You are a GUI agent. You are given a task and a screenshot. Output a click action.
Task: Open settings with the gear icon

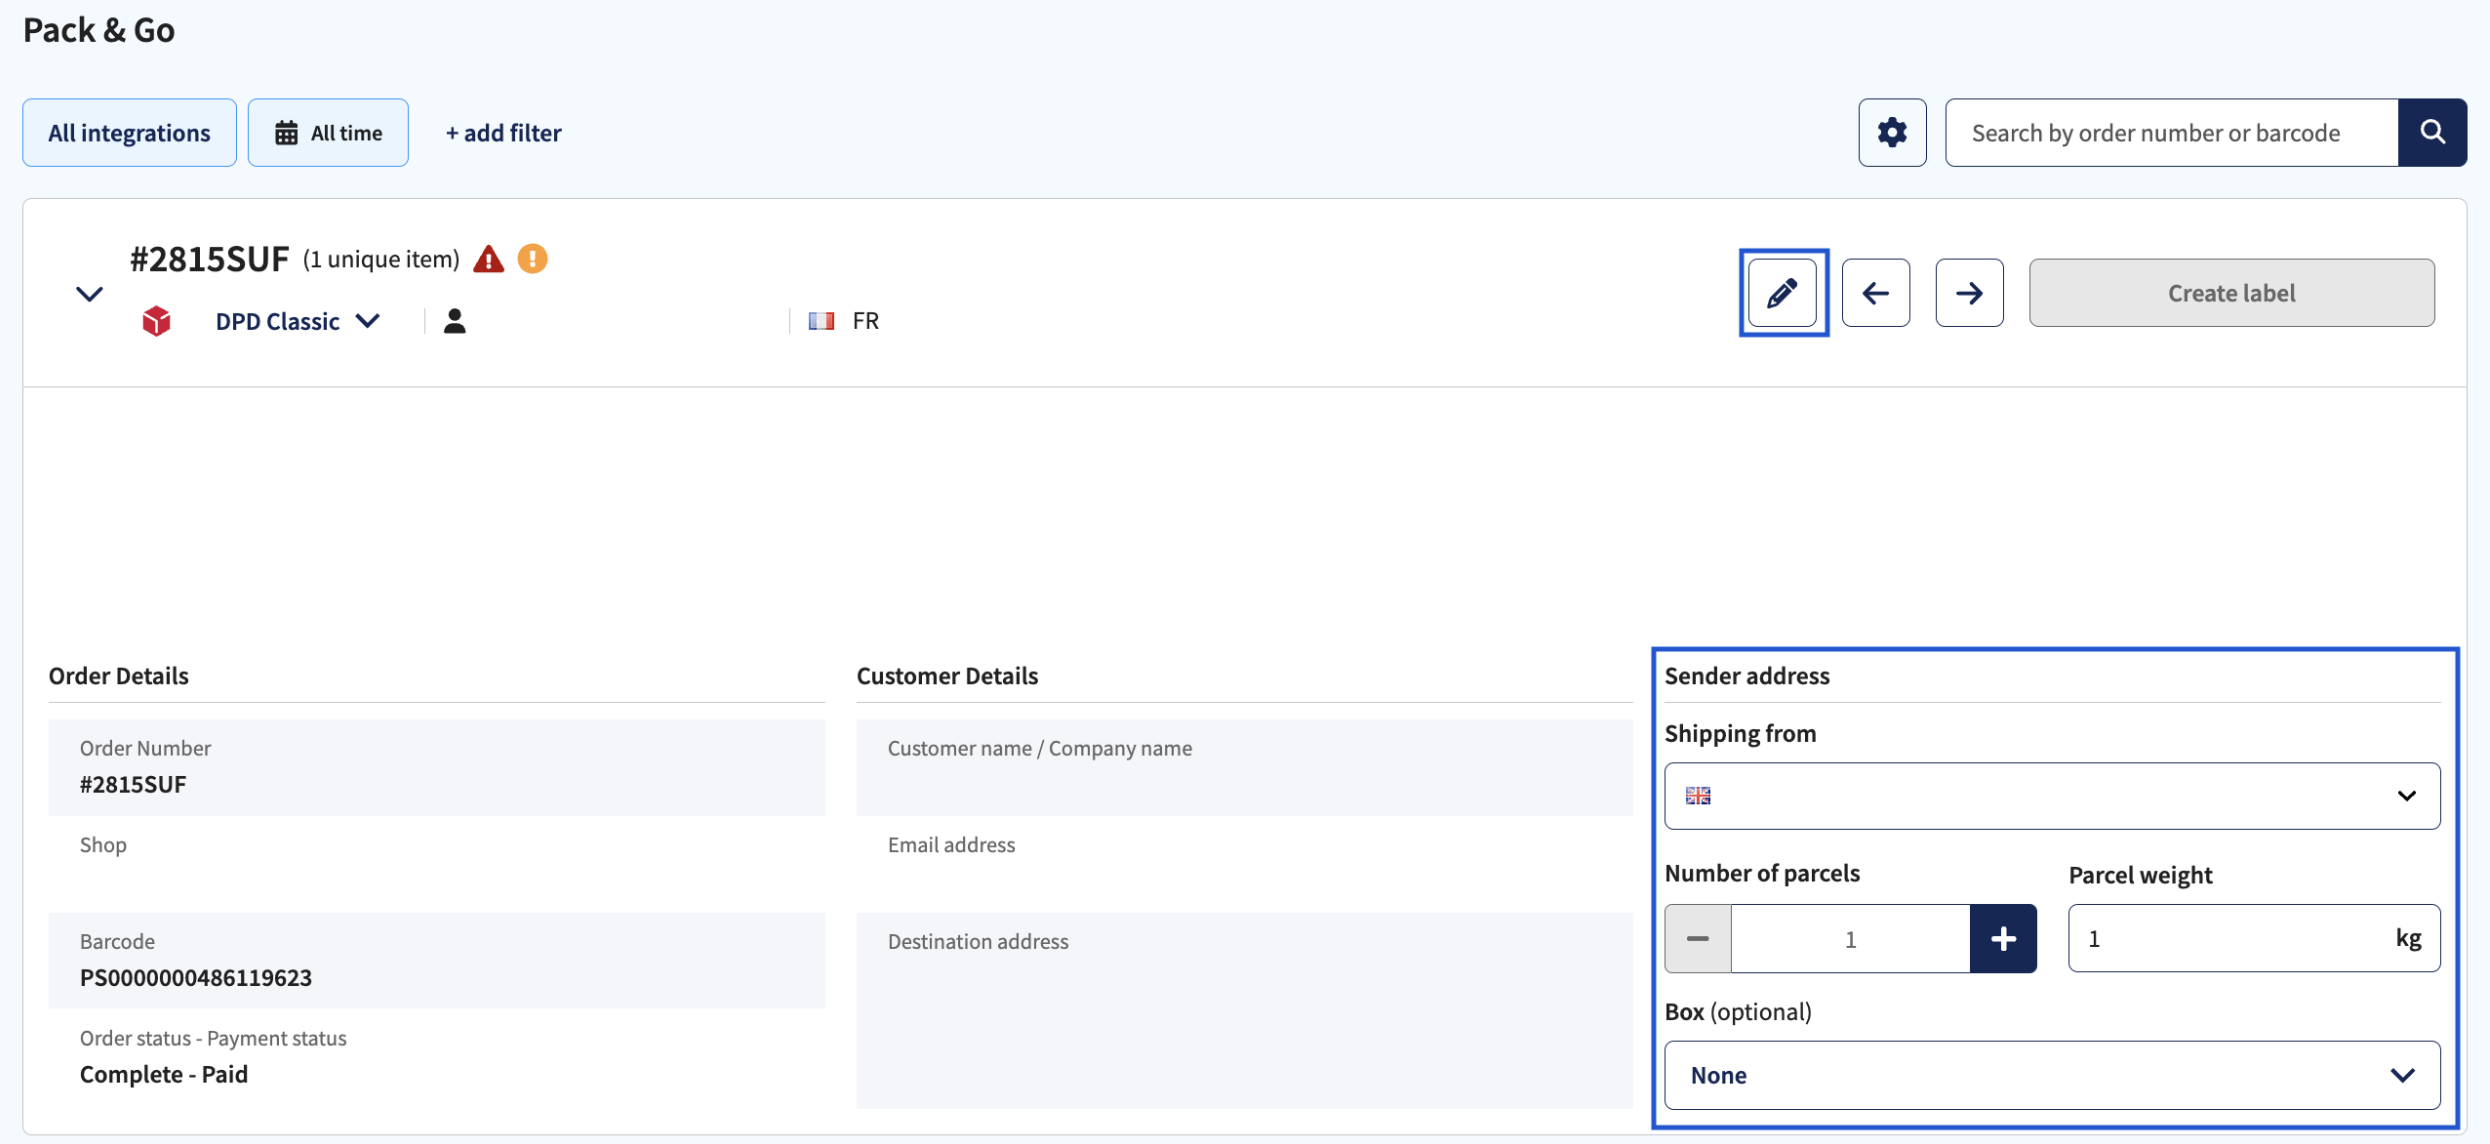(x=1892, y=132)
